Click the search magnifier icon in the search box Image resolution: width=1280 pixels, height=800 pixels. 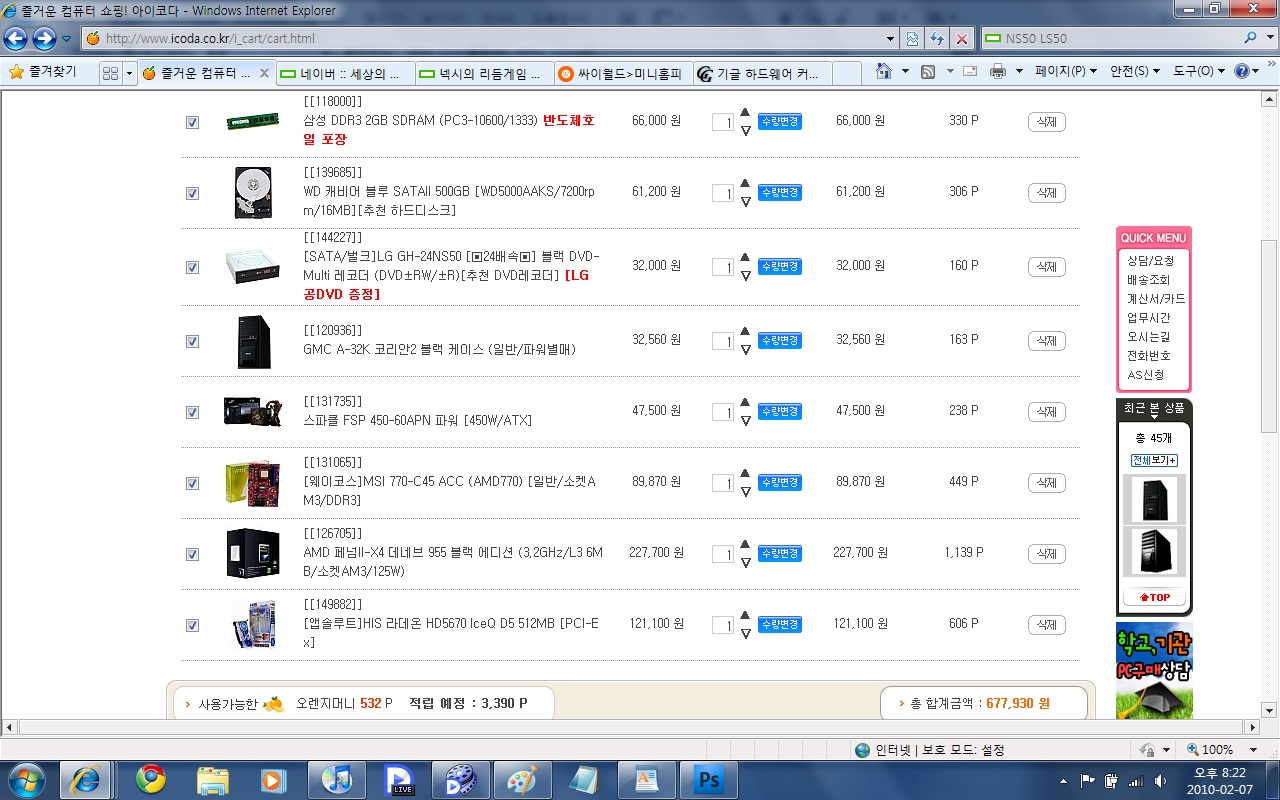pyautogui.click(x=1251, y=38)
